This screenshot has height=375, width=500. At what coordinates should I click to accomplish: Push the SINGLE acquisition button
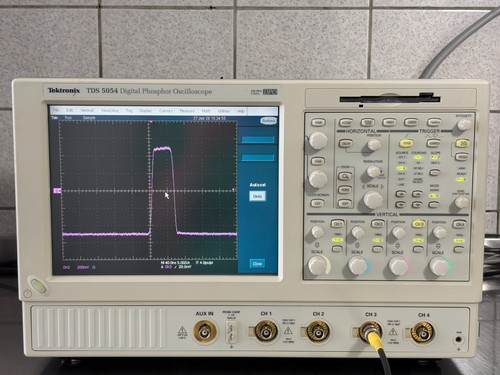coord(462,157)
